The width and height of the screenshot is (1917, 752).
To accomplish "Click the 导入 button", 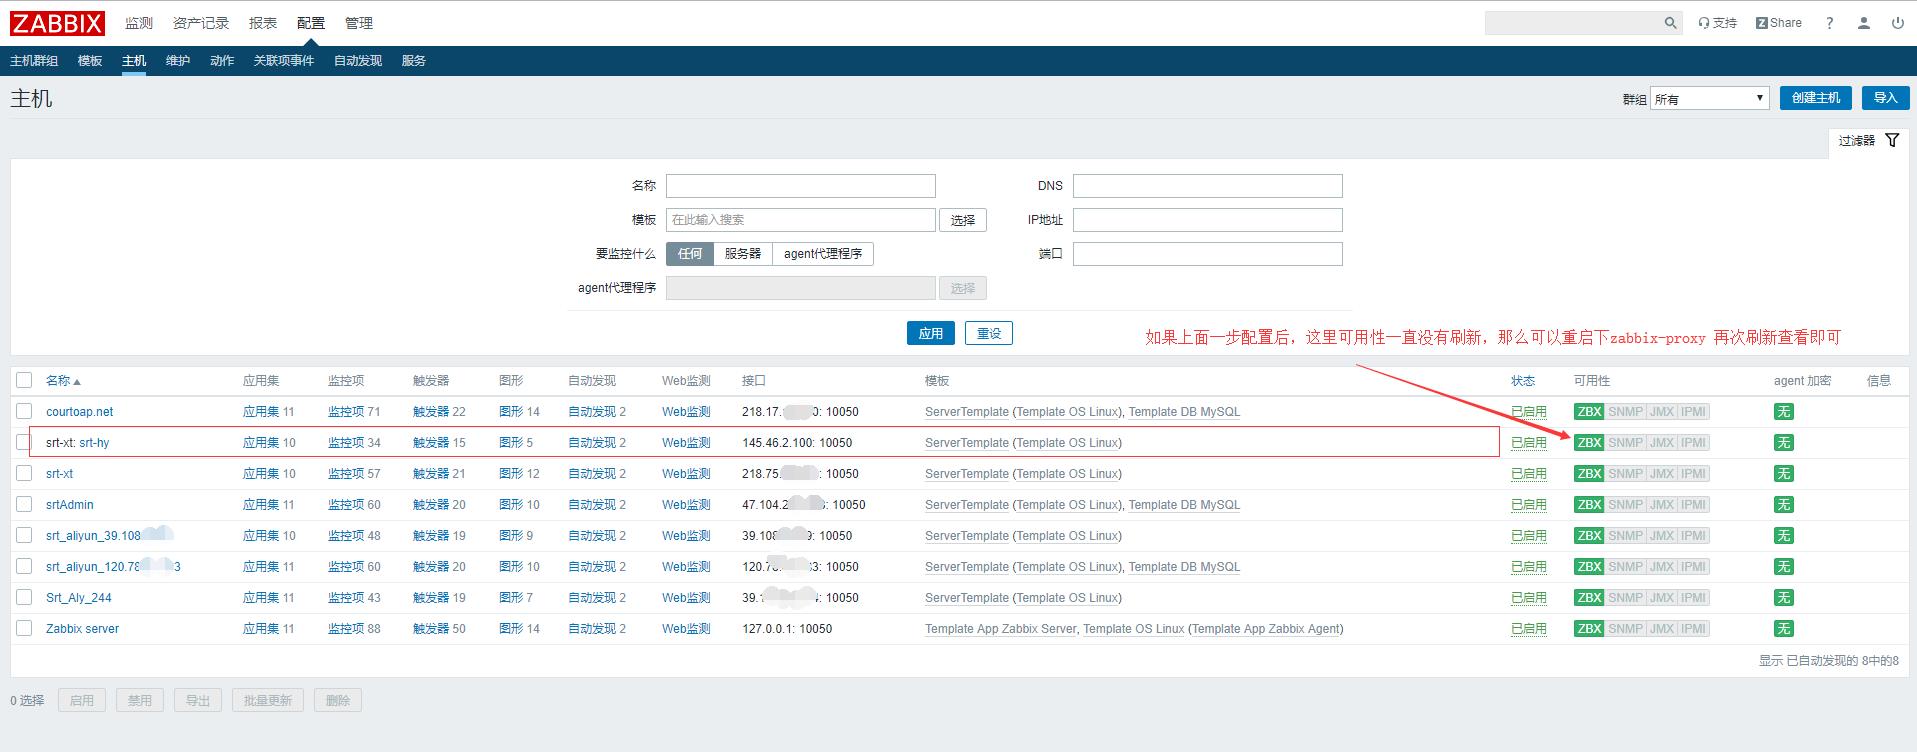I will [1885, 98].
